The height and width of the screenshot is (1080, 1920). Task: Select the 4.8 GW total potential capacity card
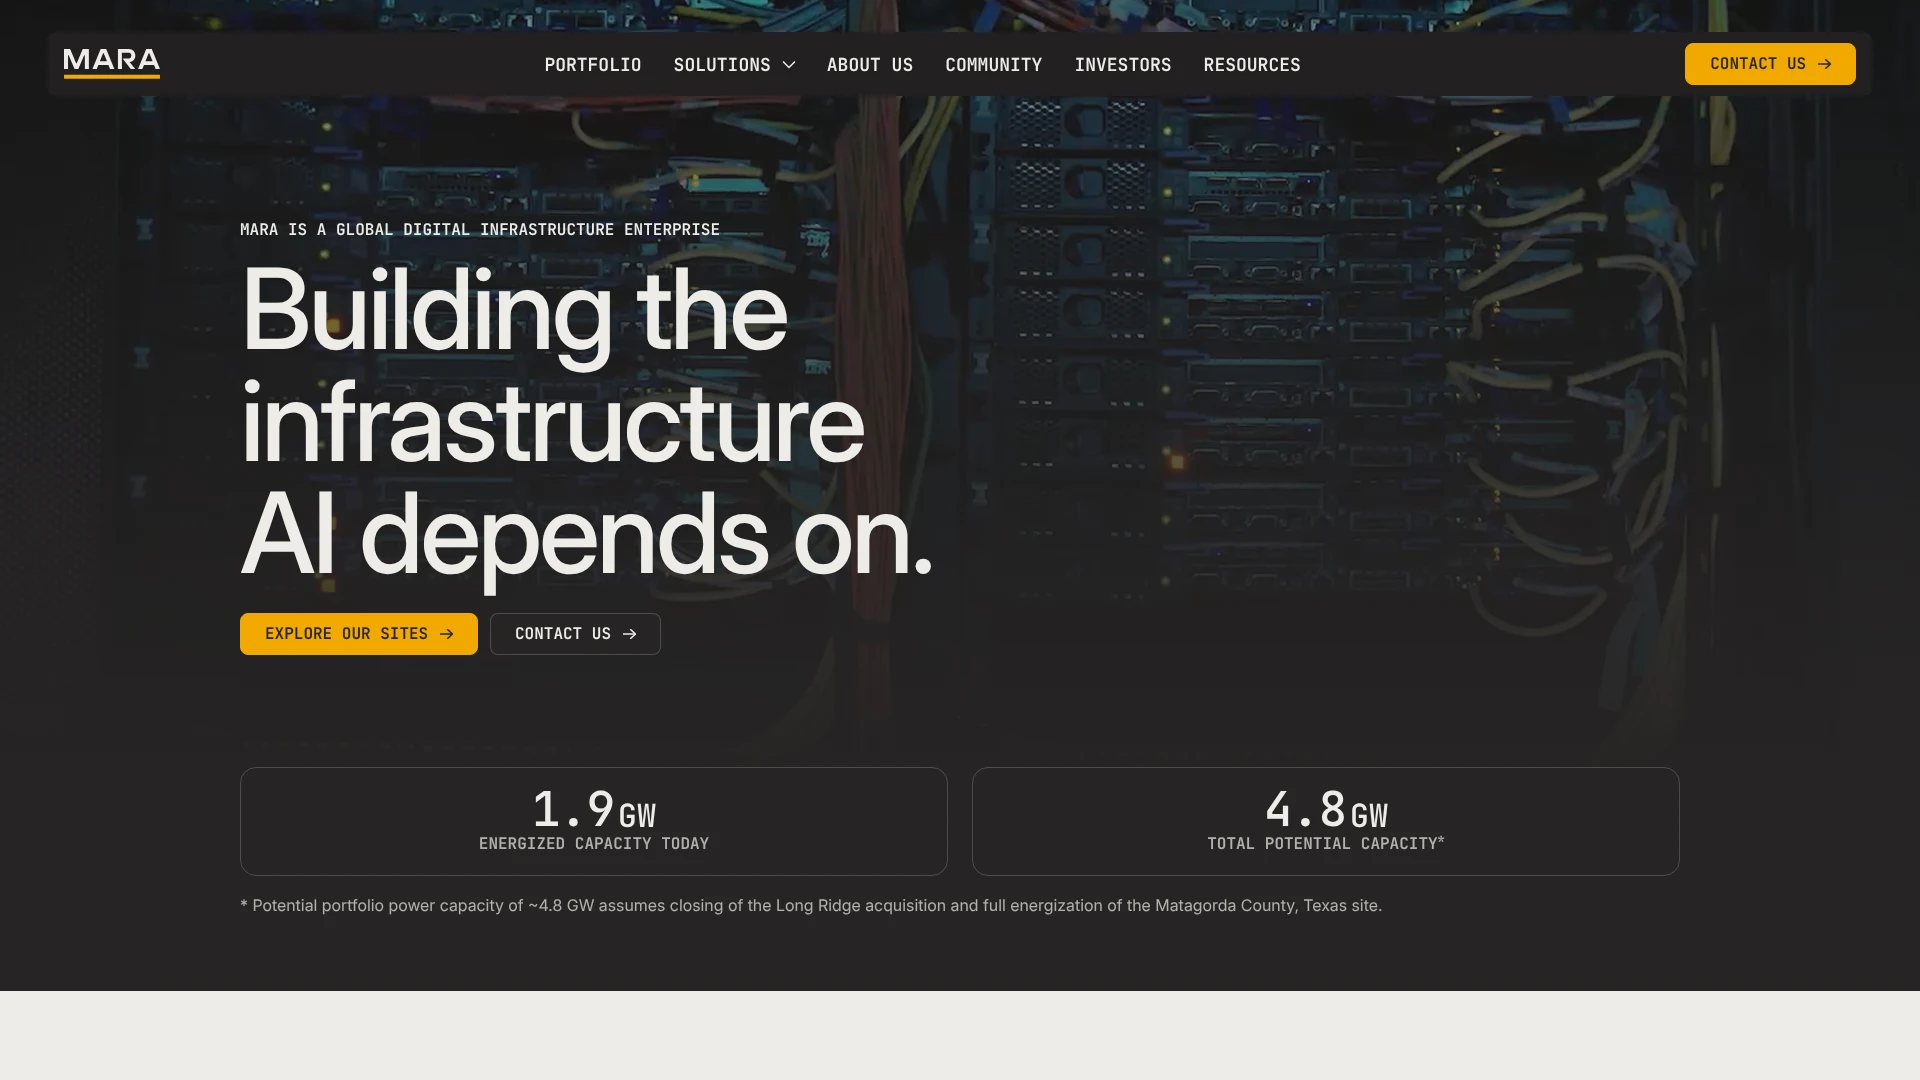pos(1326,821)
